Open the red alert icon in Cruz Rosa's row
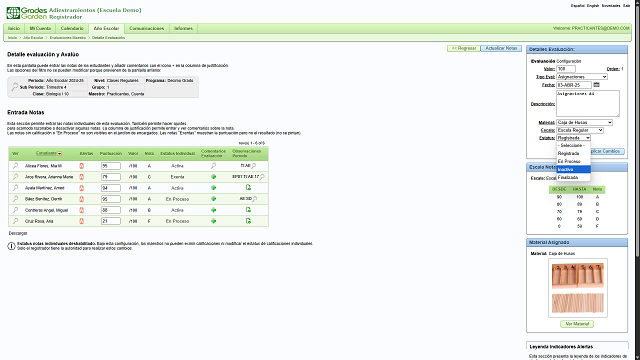The height and width of the screenshot is (360, 640). [x=81, y=221]
